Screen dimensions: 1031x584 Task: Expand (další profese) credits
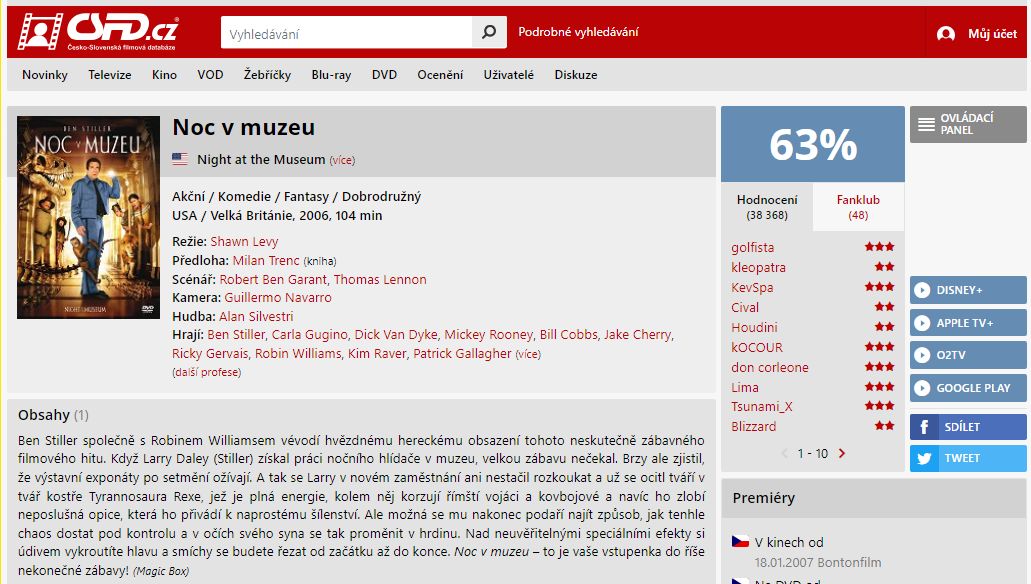[x=206, y=372]
